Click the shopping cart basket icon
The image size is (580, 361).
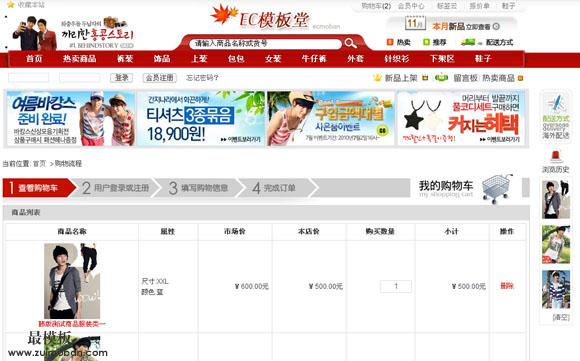click(497, 188)
